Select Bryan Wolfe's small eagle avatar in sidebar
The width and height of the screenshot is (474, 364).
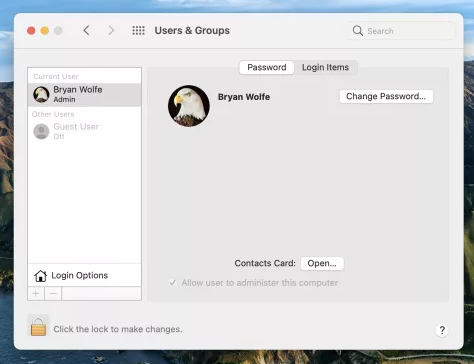tap(41, 94)
